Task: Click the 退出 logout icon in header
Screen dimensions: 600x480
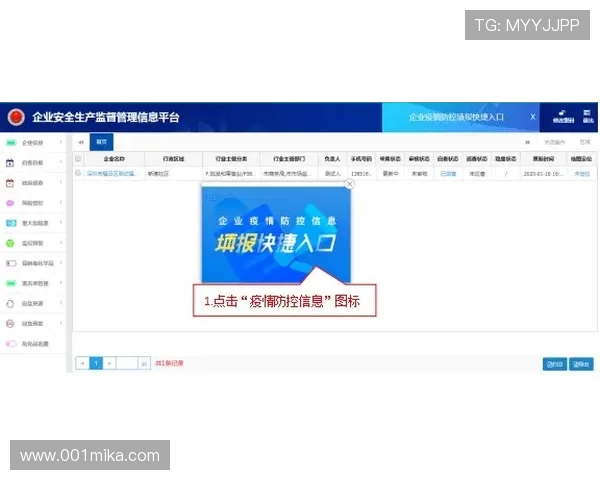Action: click(x=587, y=113)
